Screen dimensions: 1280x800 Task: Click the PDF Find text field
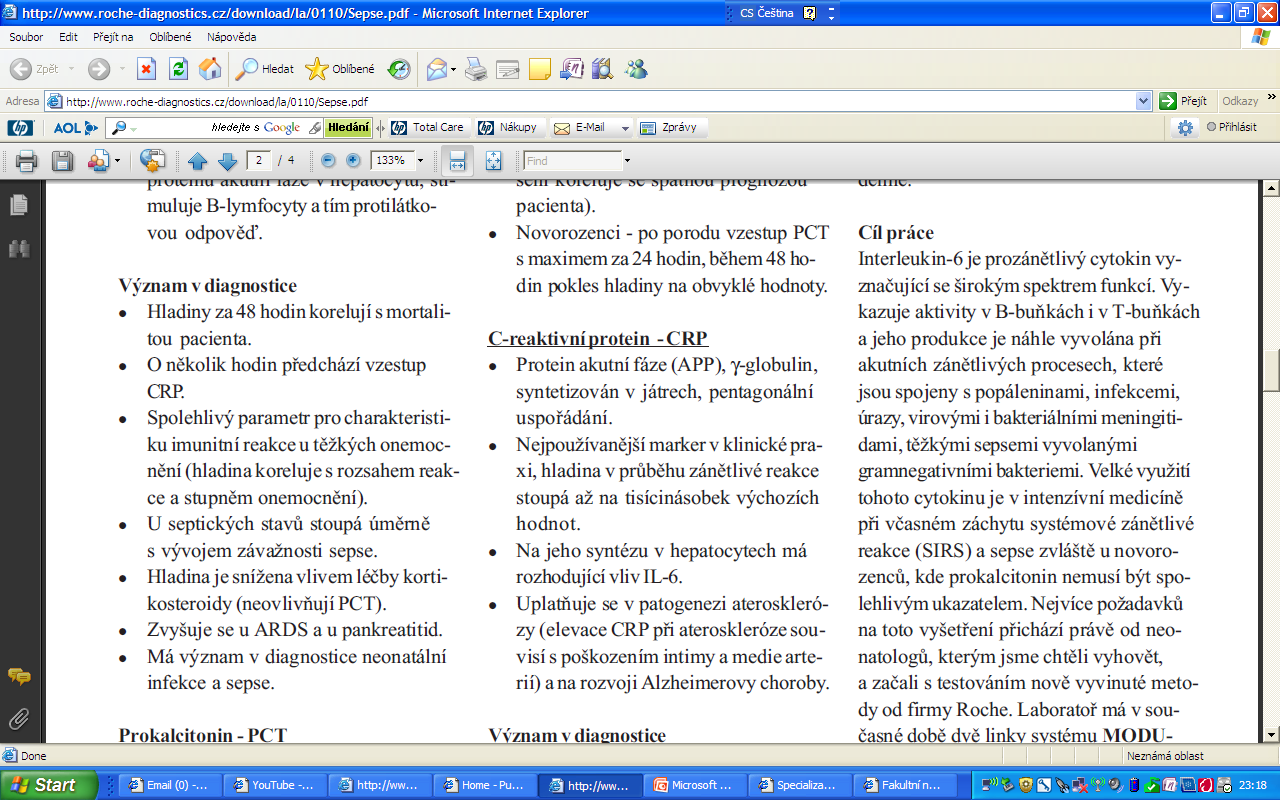[x=572, y=161]
